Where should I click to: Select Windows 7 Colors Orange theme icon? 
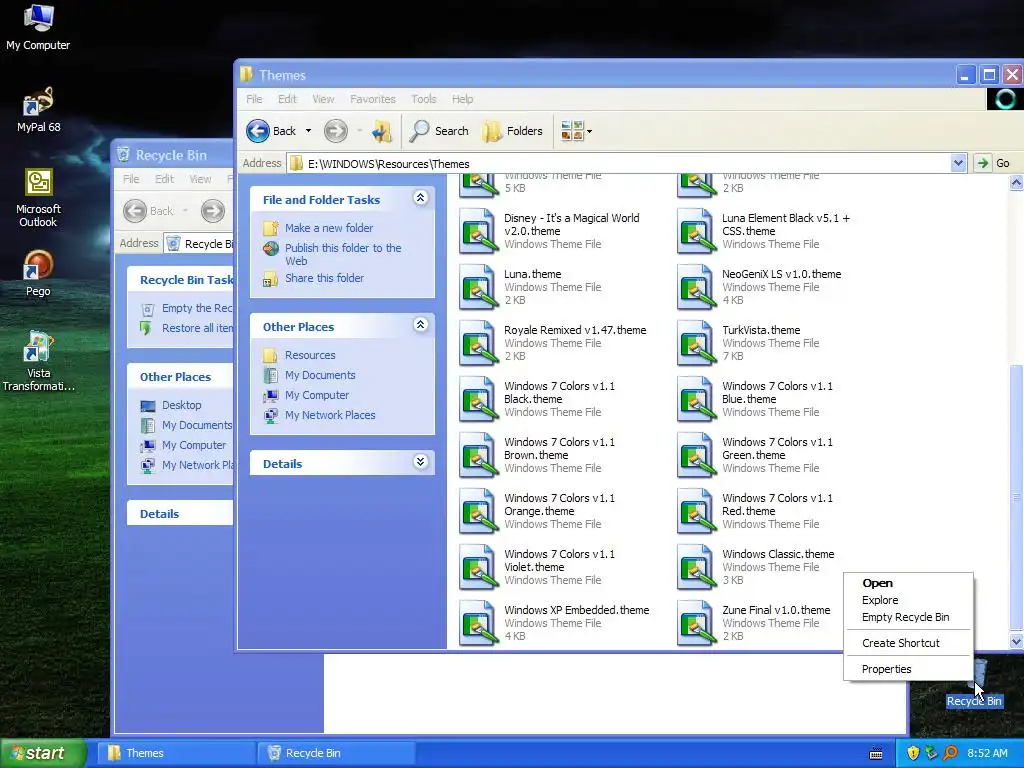pyautogui.click(x=478, y=511)
